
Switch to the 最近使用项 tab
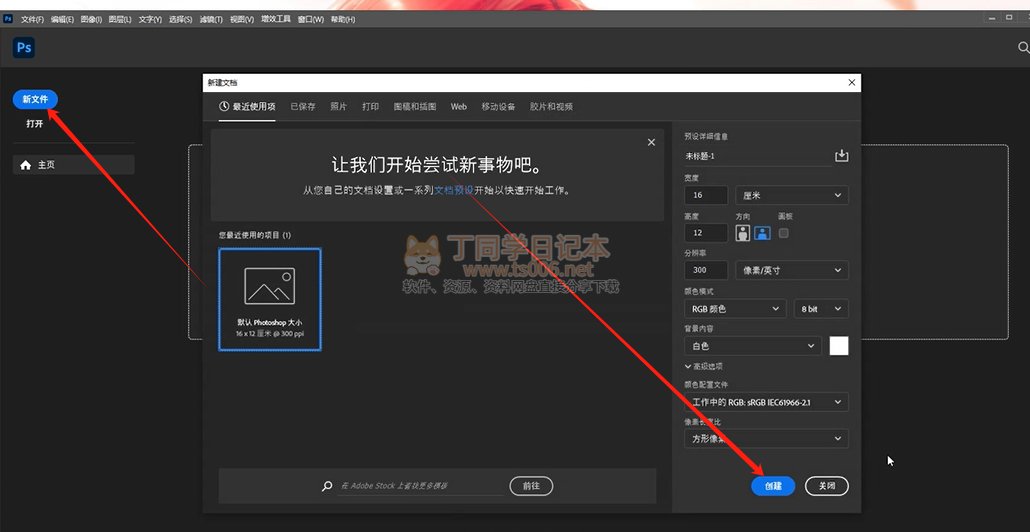coord(247,106)
